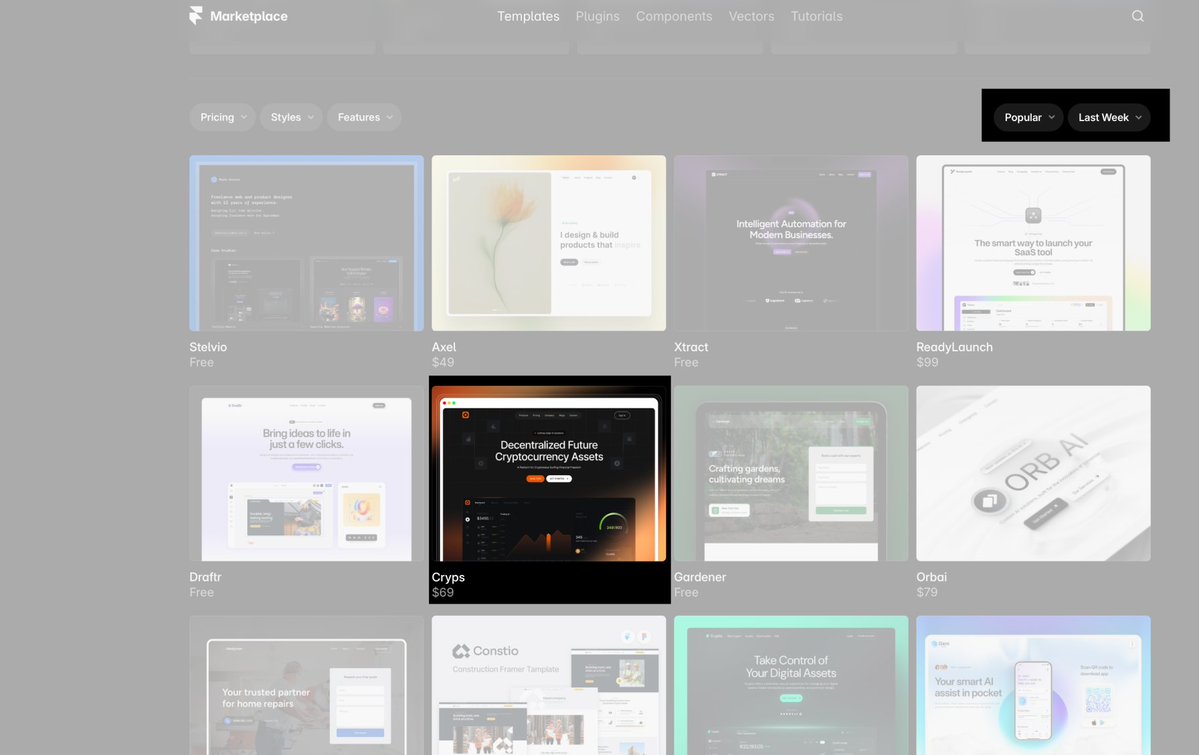View the Xtract free template
Screen dimensions: 1199x755
click(790, 242)
